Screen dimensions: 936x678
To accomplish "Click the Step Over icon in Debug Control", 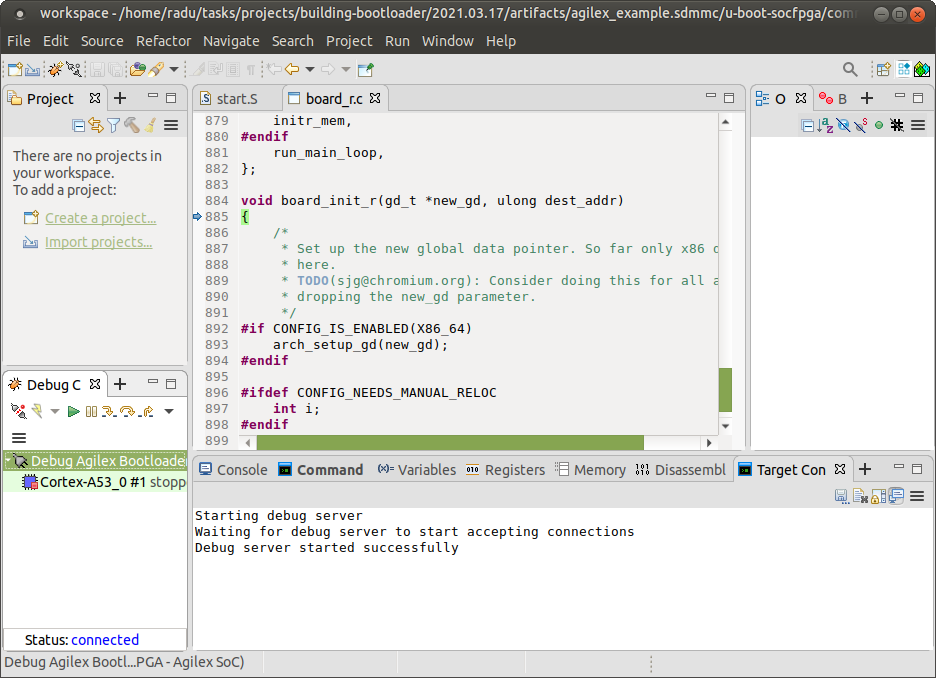I will pyautogui.click(x=127, y=411).
